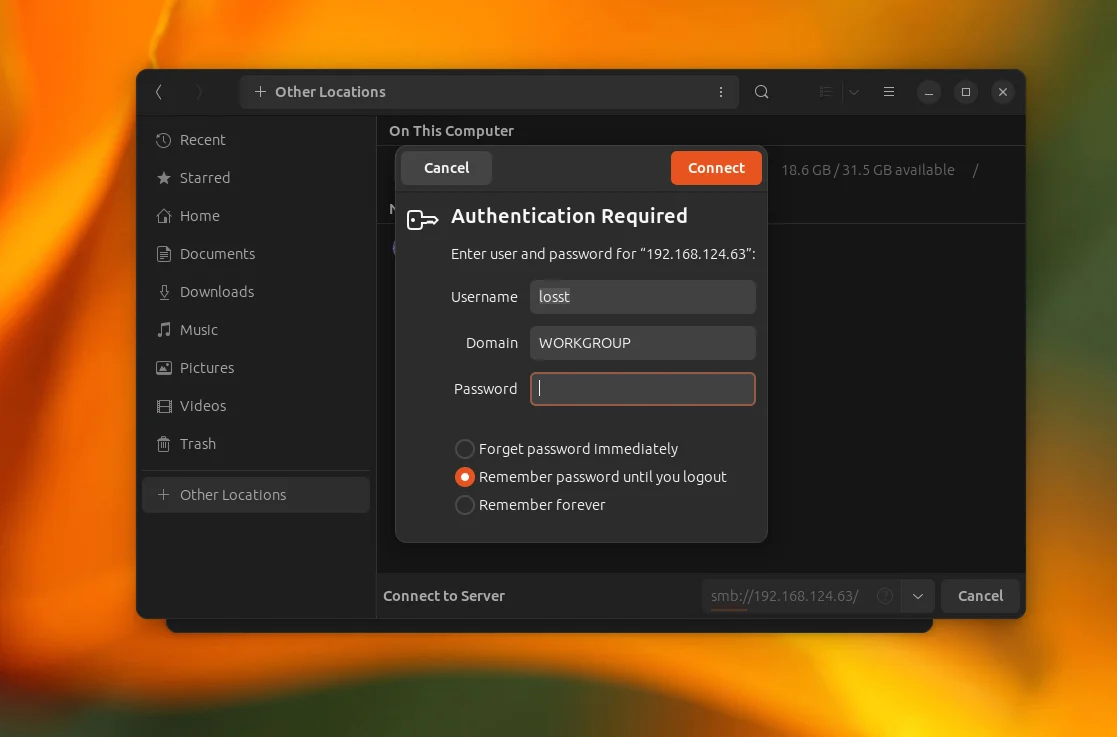Open the path bar three-dot menu

(721, 92)
